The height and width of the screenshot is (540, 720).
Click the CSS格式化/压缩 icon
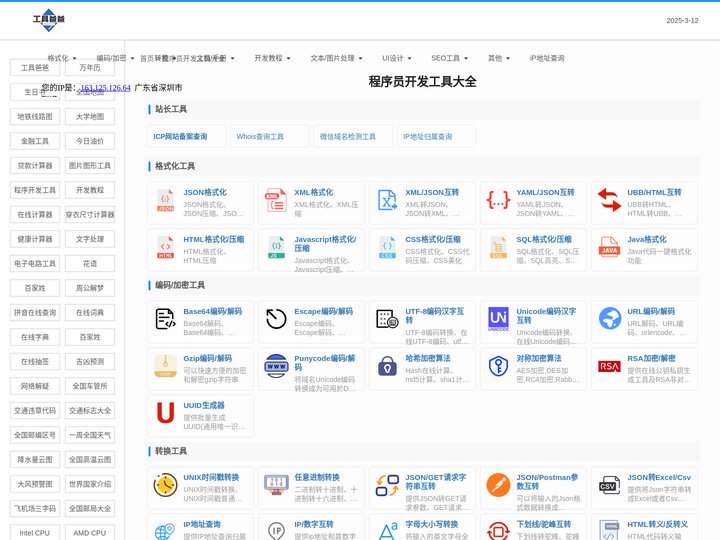(387, 248)
